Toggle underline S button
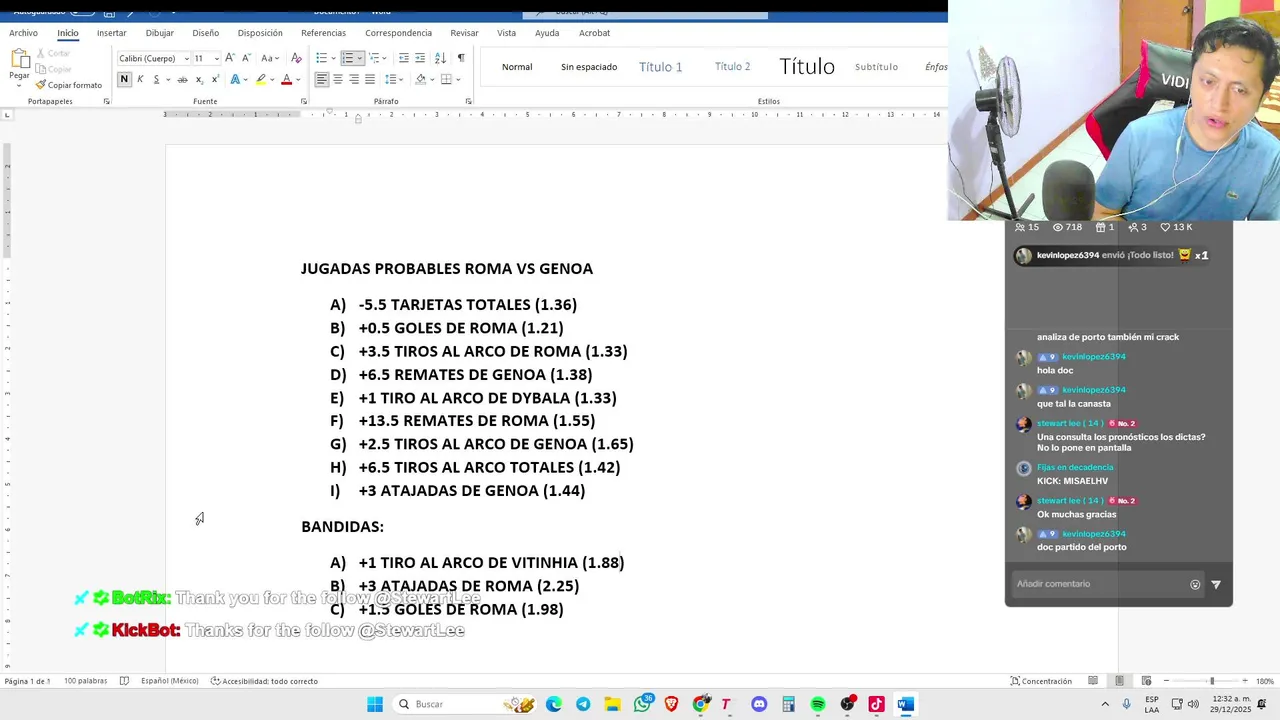The height and width of the screenshot is (720, 1280). click(156, 79)
